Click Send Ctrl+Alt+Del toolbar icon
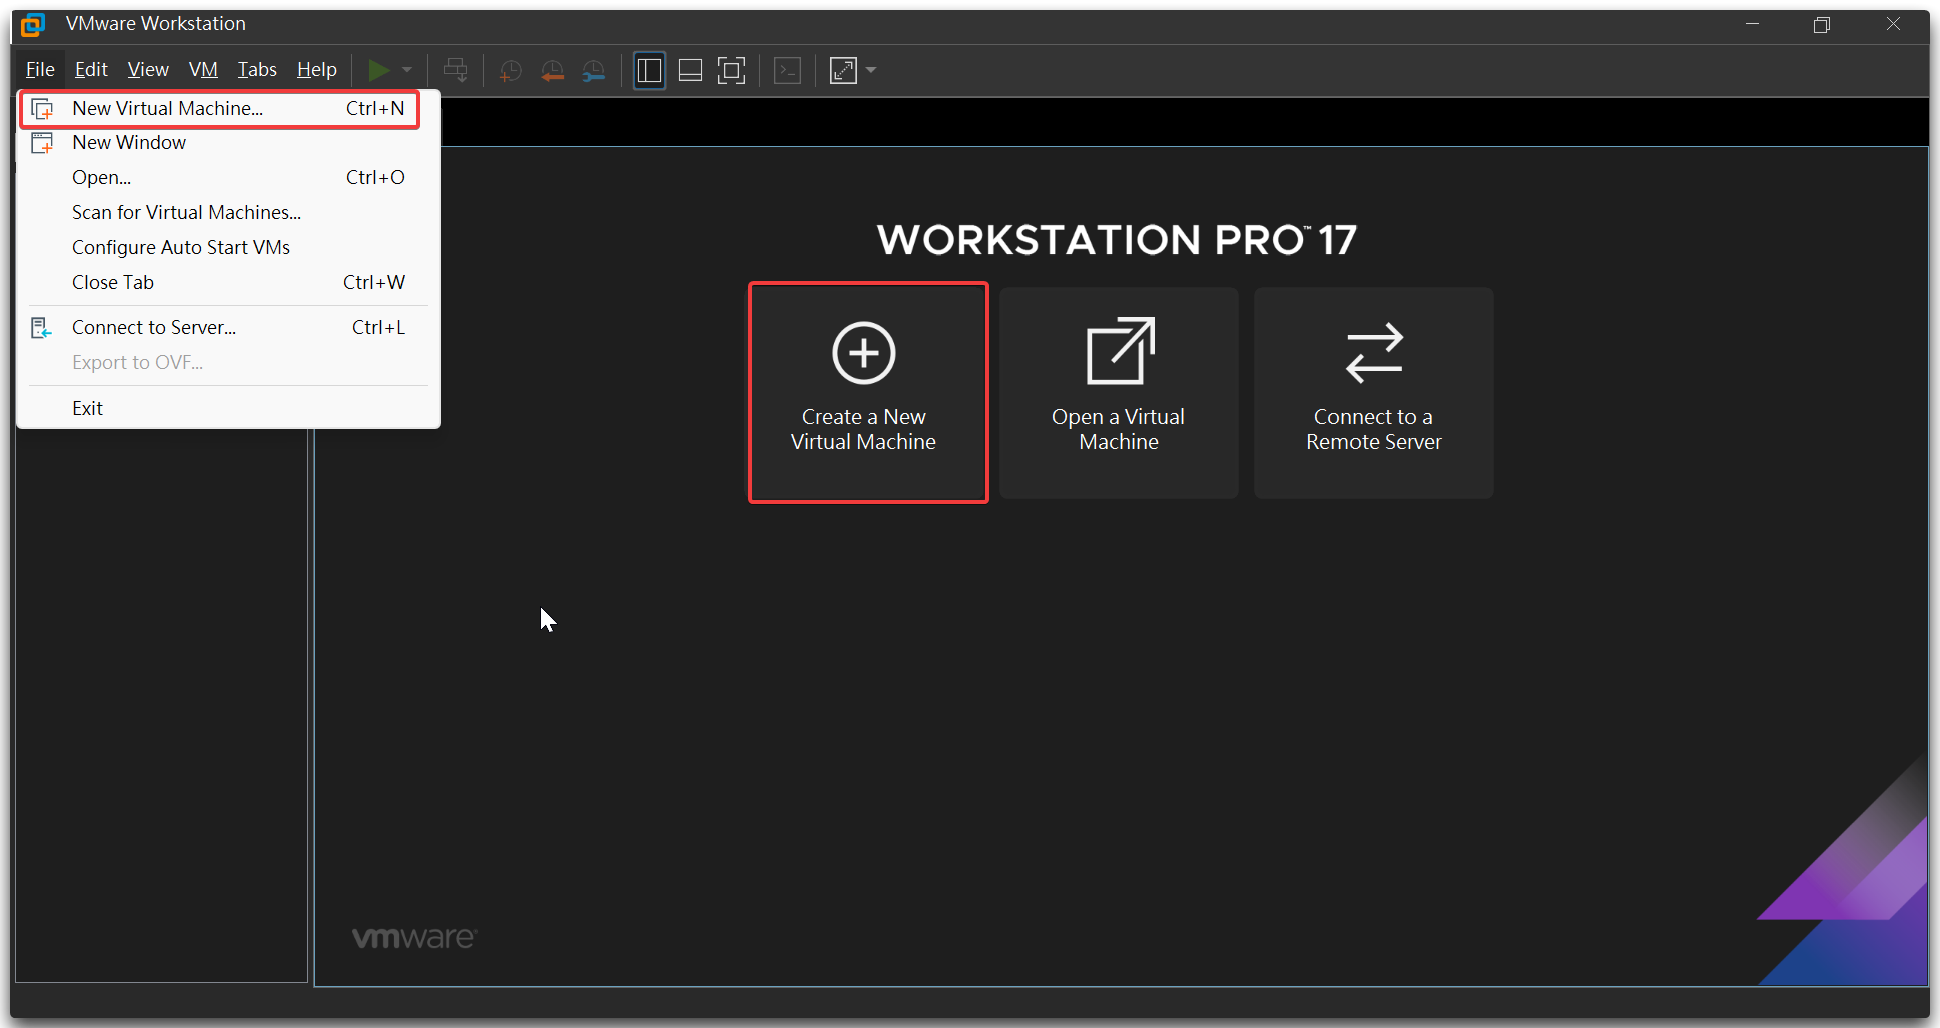 pyautogui.click(x=456, y=70)
